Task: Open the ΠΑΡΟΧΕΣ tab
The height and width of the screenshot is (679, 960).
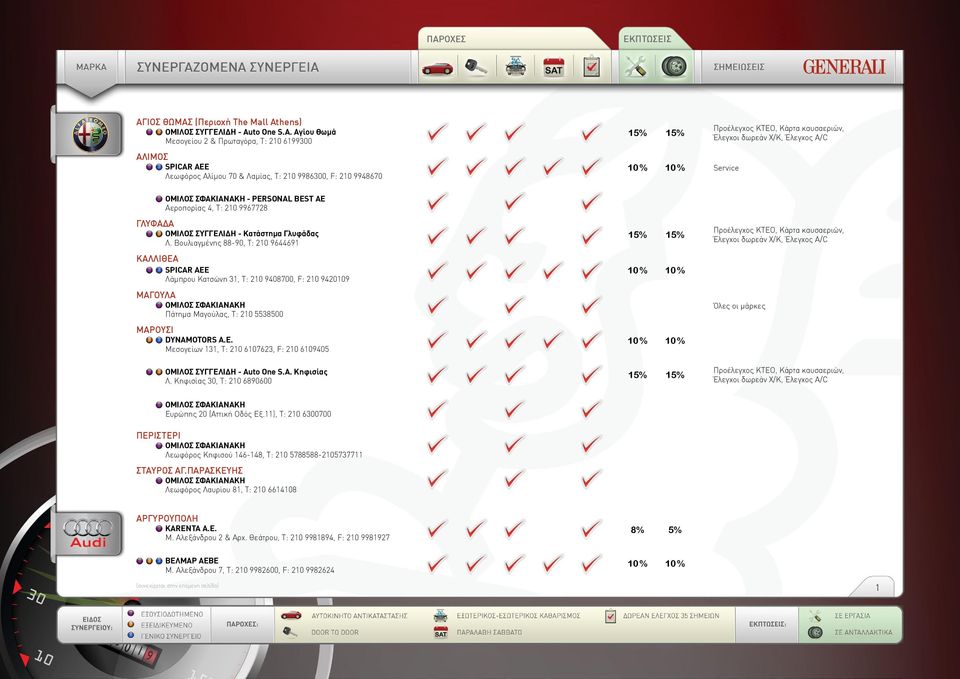Action: tap(446, 39)
